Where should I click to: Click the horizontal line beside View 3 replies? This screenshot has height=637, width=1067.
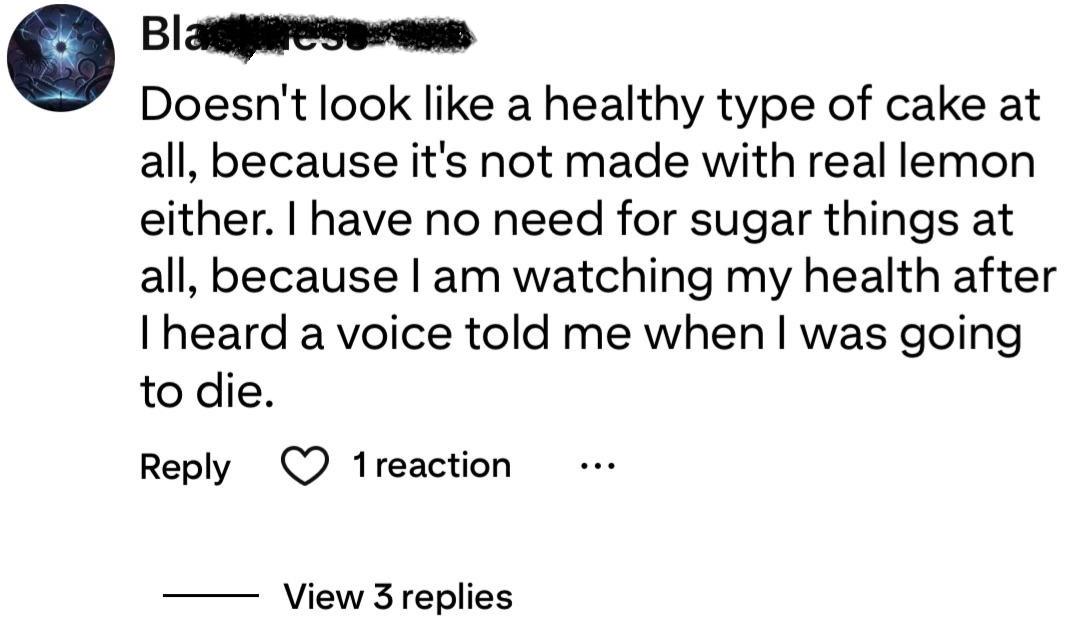pos(210,597)
